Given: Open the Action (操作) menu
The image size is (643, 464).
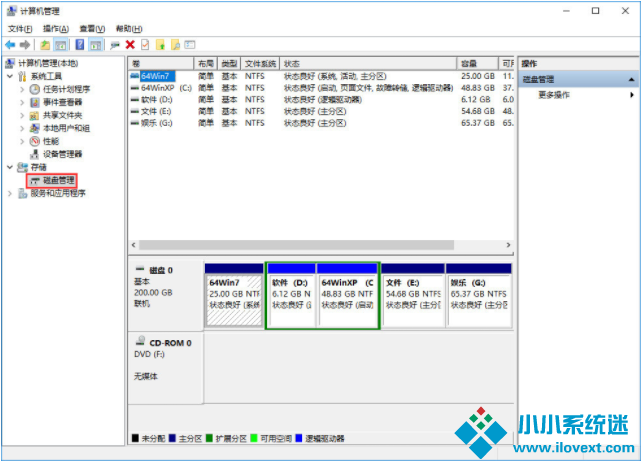Looking at the screenshot, I should pos(56,29).
